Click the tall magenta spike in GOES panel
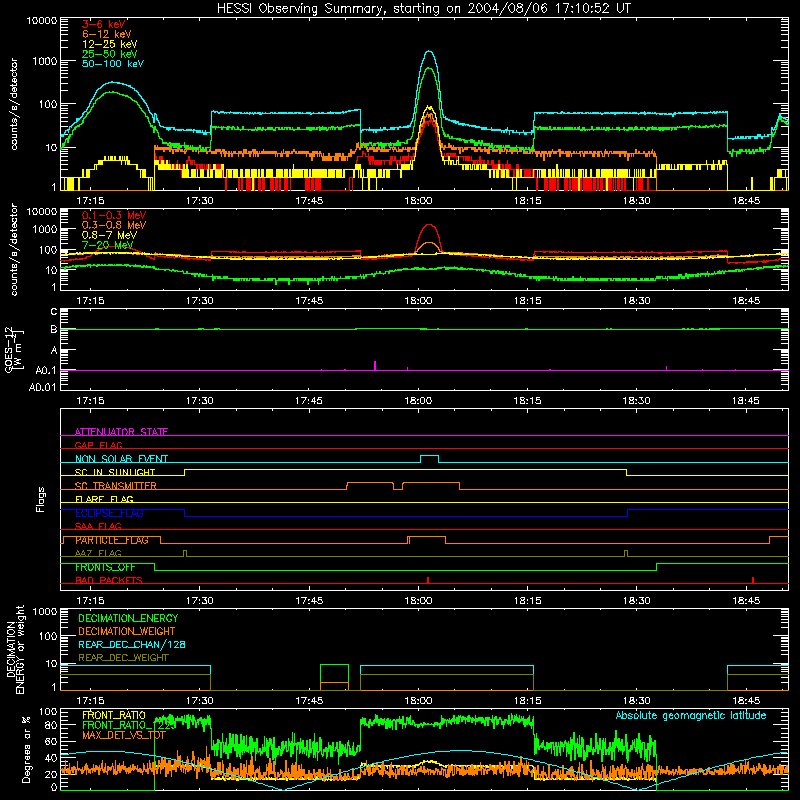800x800 pixels. click(375, 365)
